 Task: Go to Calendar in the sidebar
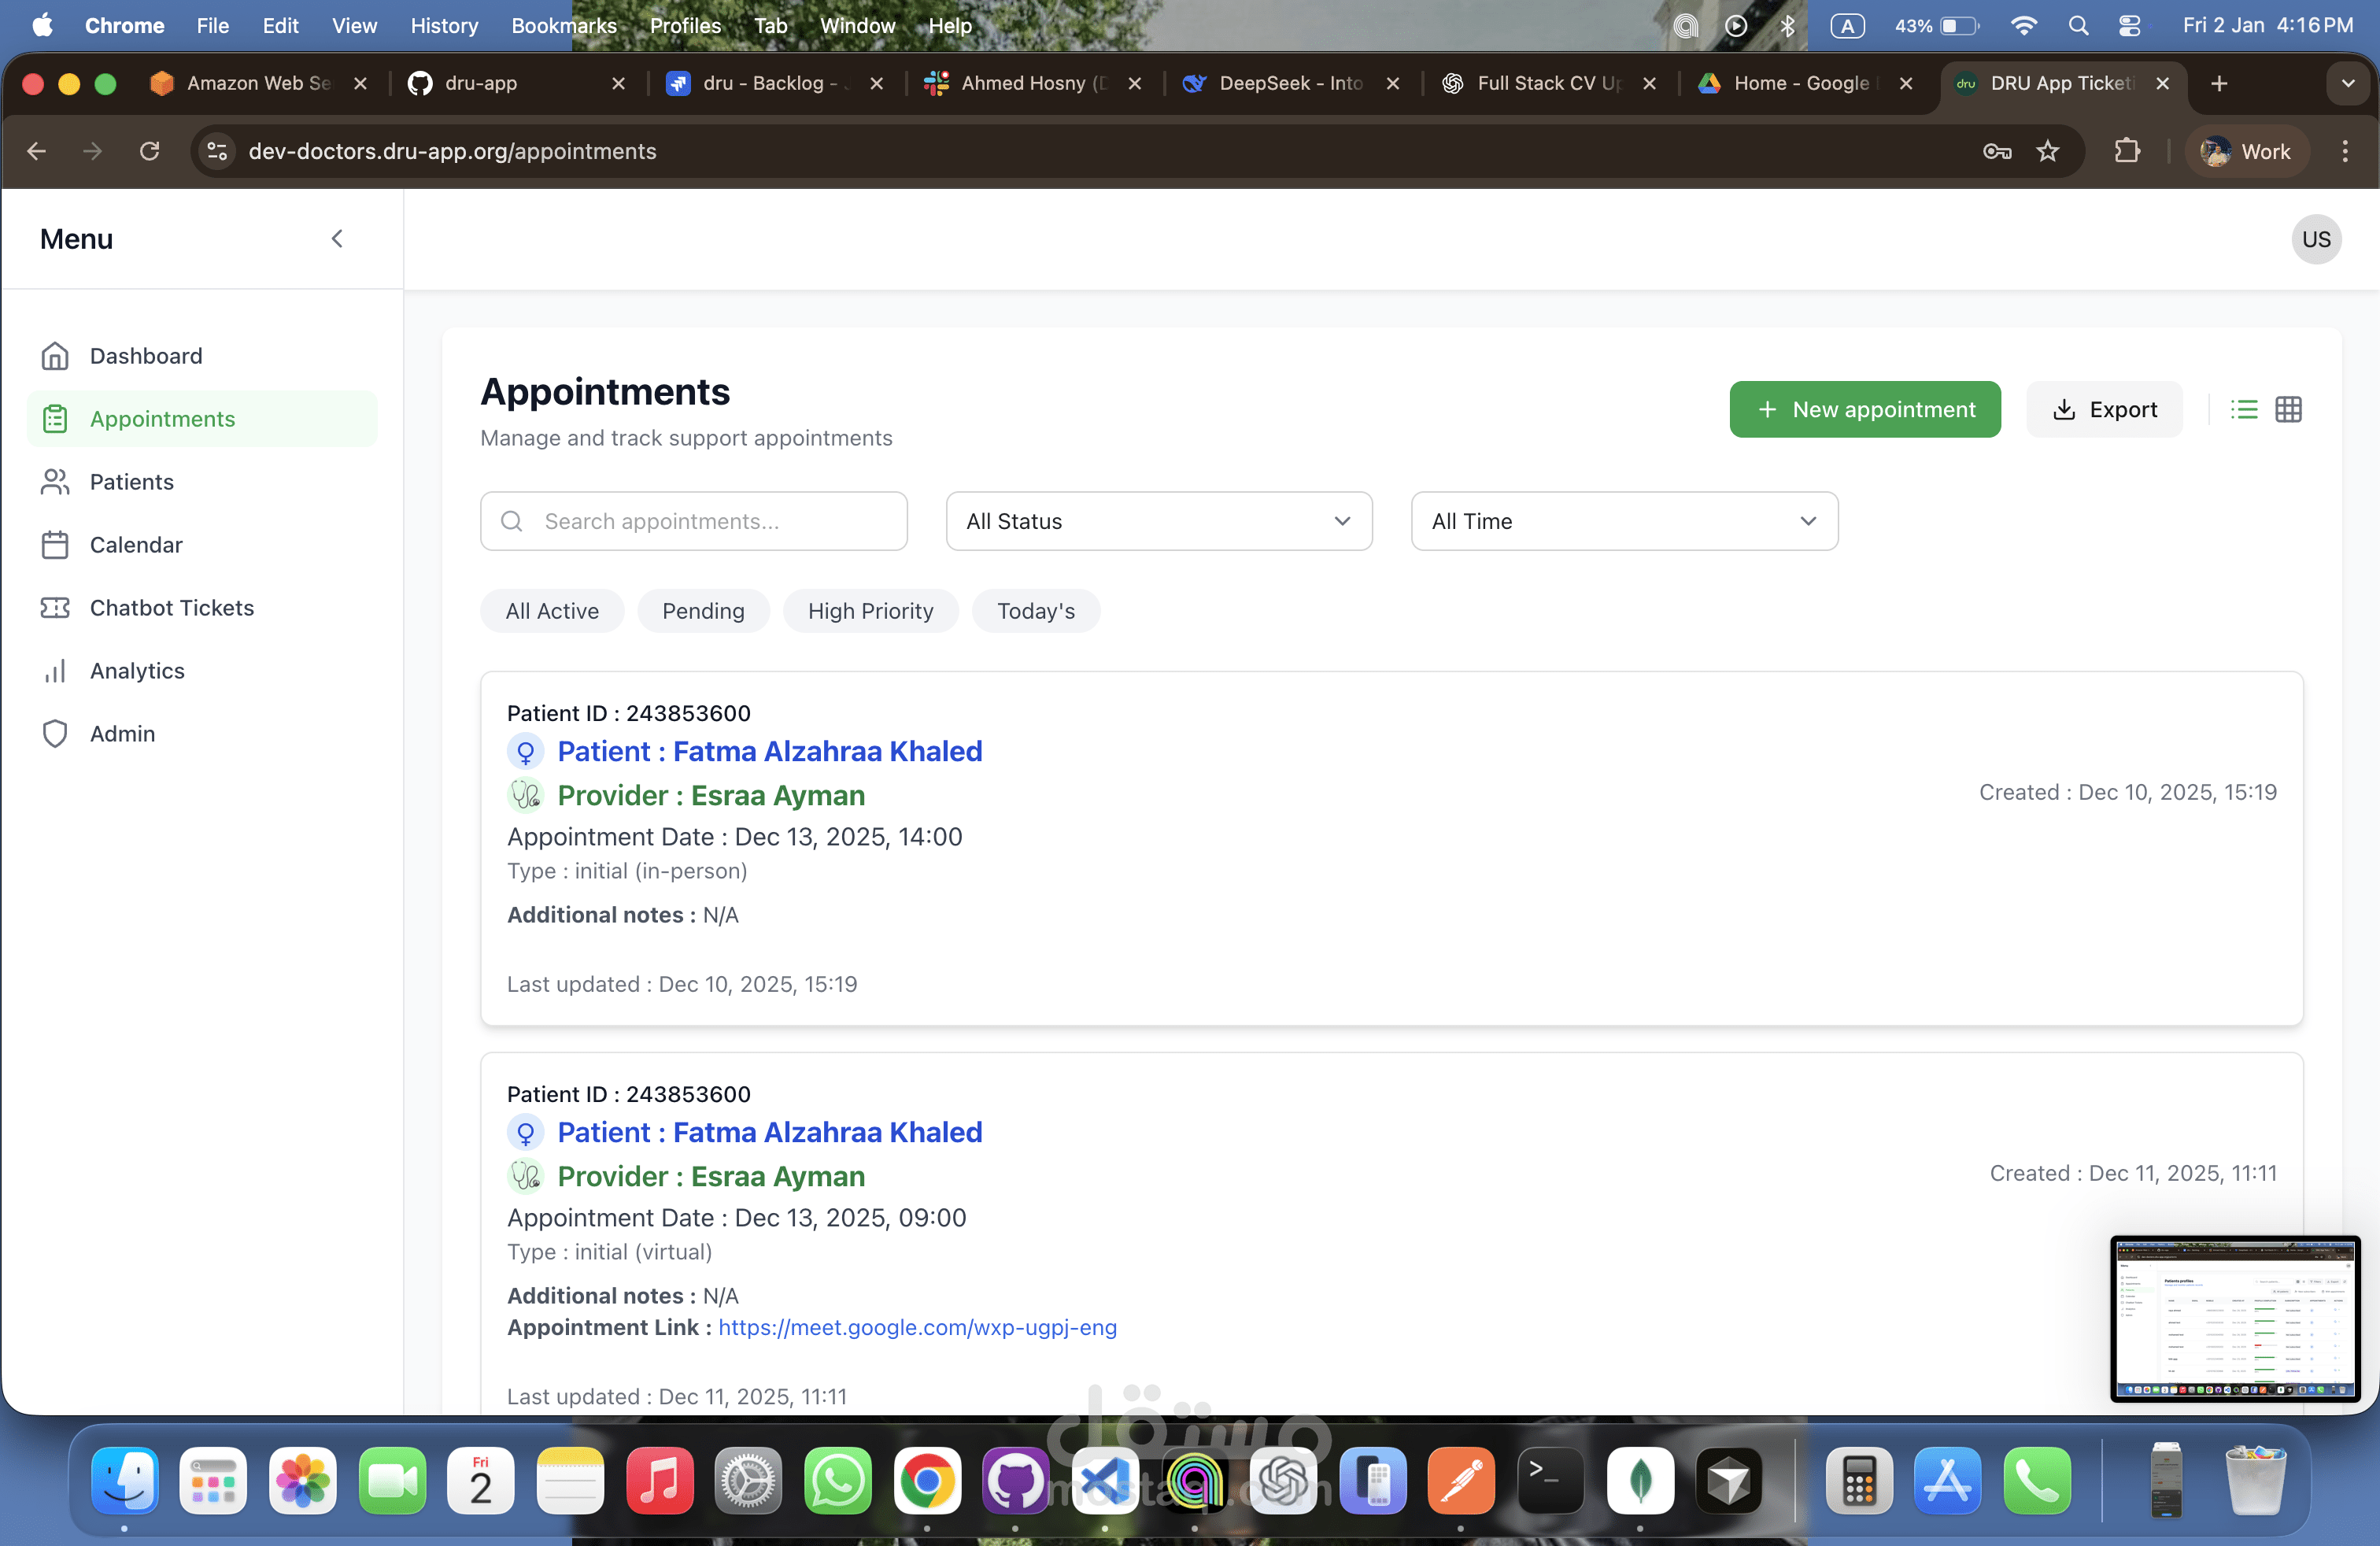(x=136, y=545)
